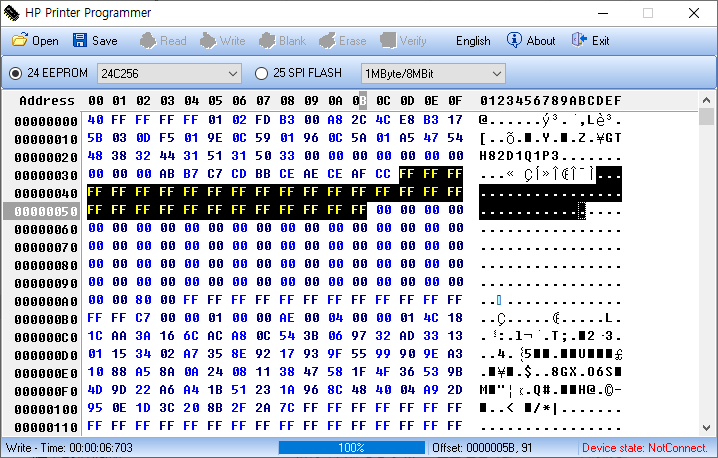Click the HP Printer Programmer title bar icon
The width and height of the screenshot is (718, 458).
[11, 13]
